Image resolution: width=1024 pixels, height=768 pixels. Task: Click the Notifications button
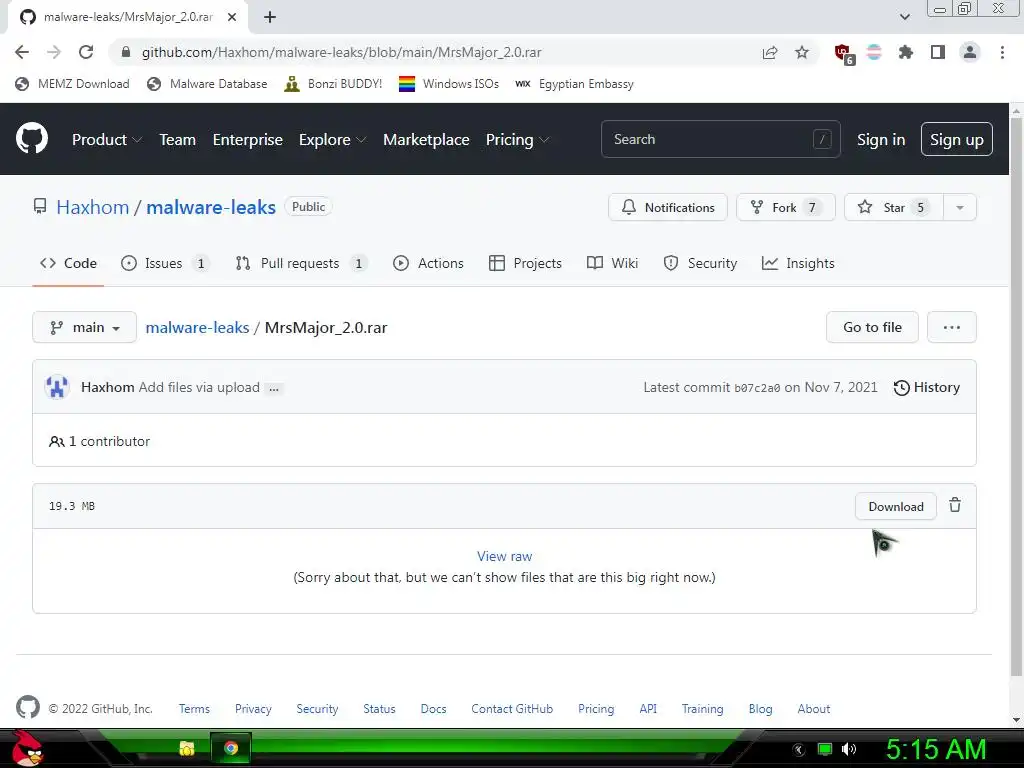click(667, 208)
